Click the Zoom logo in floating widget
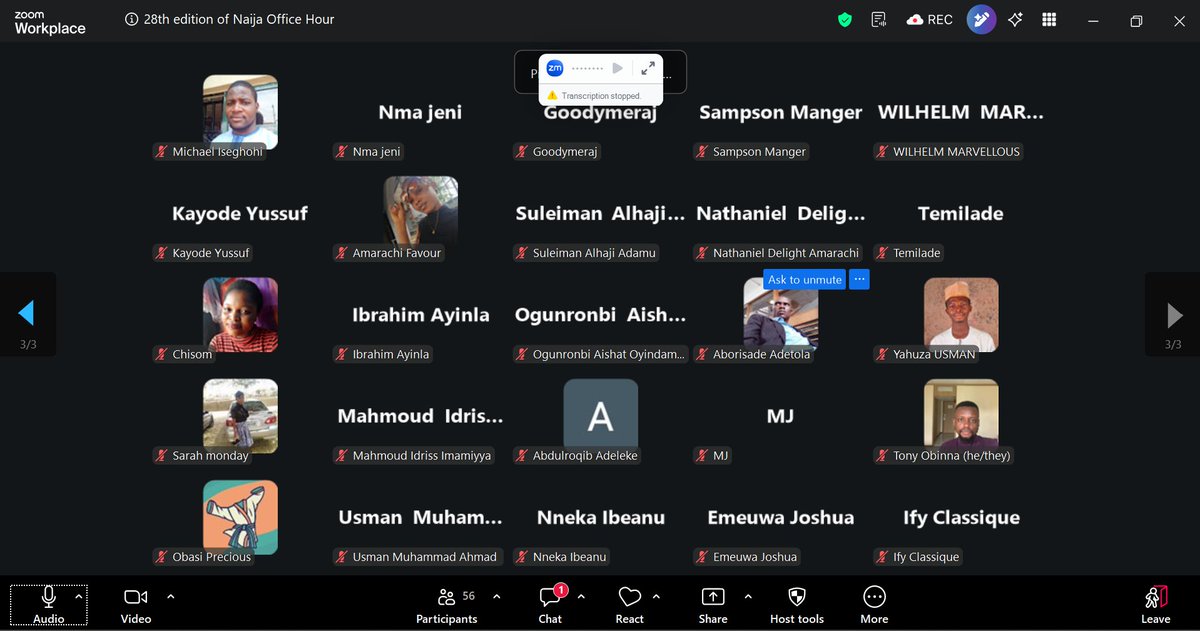 tap(555, 68)
